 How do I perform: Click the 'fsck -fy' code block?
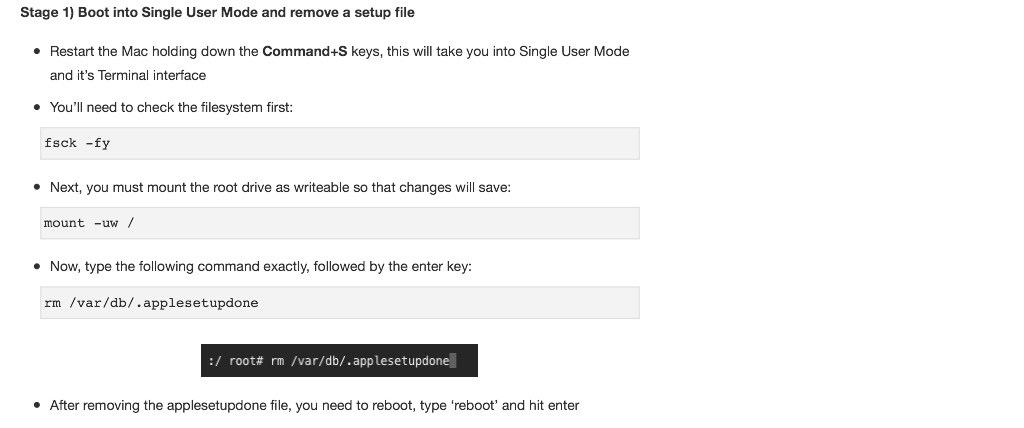point(340,143)
